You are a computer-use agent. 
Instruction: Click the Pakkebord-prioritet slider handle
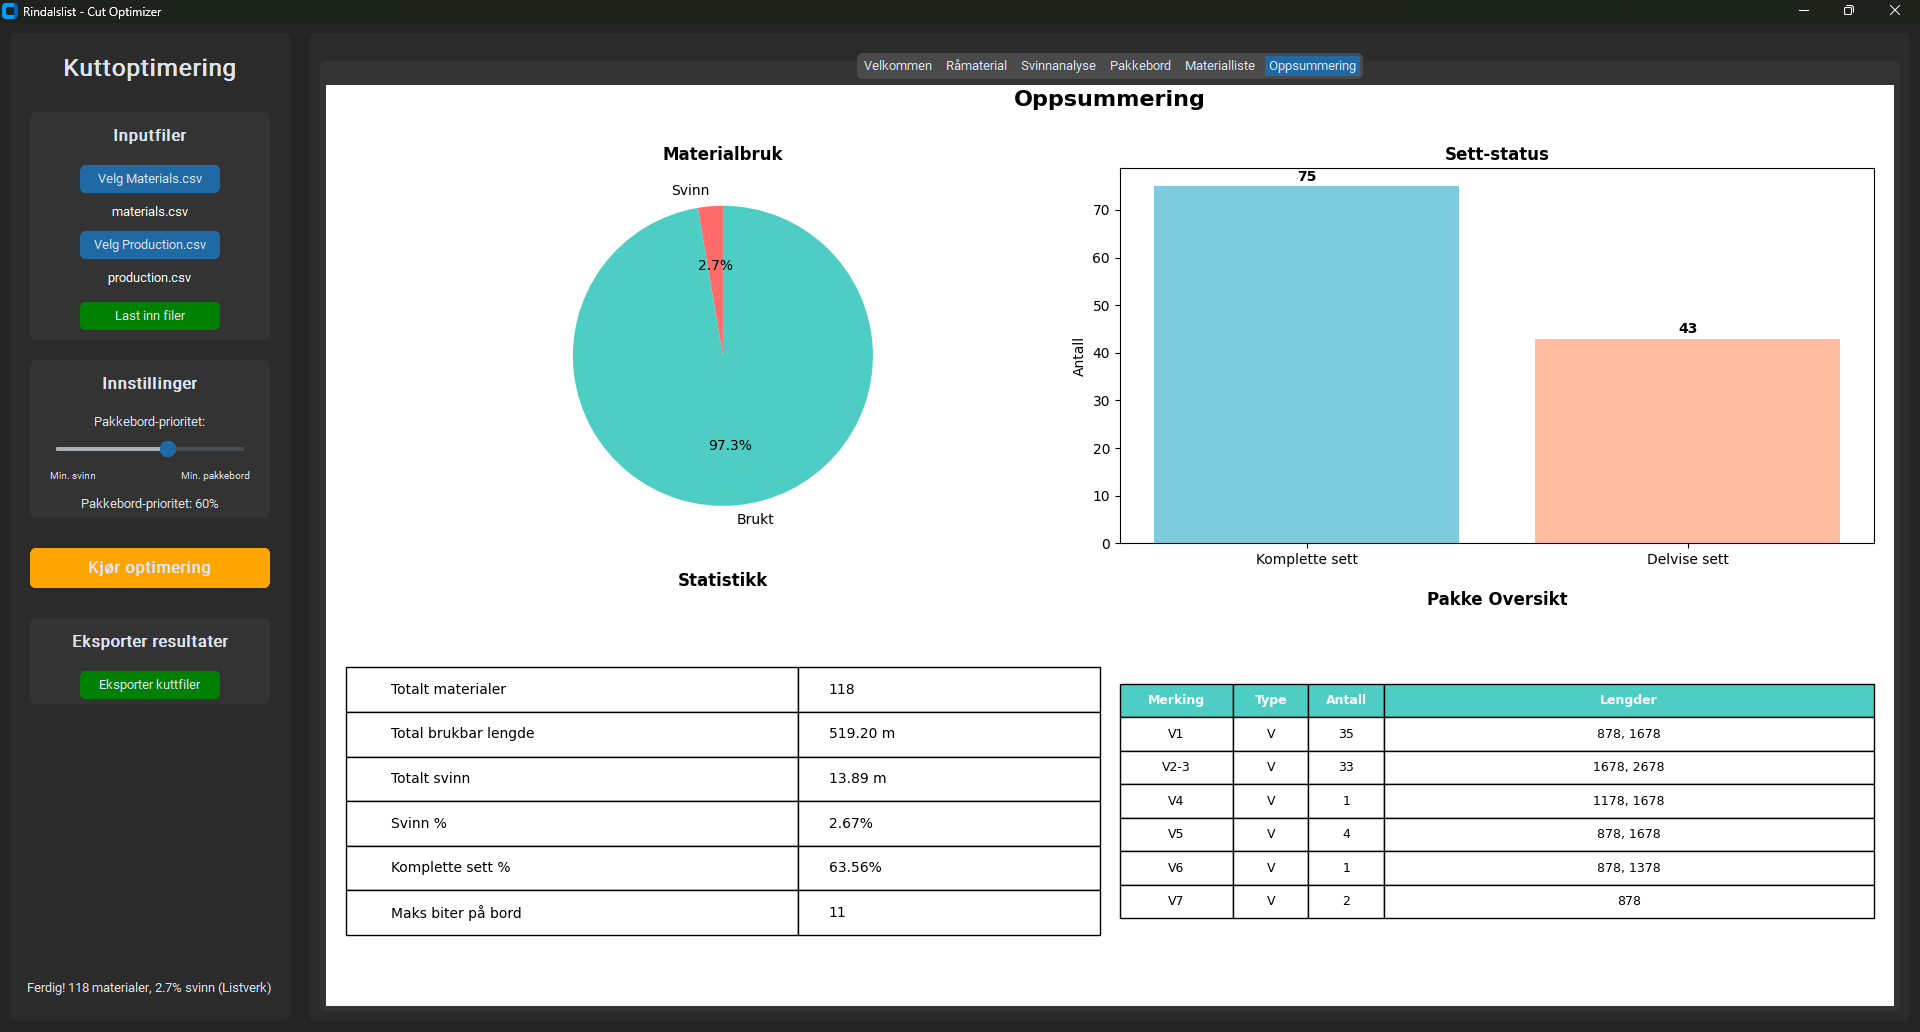click(168, 449)
